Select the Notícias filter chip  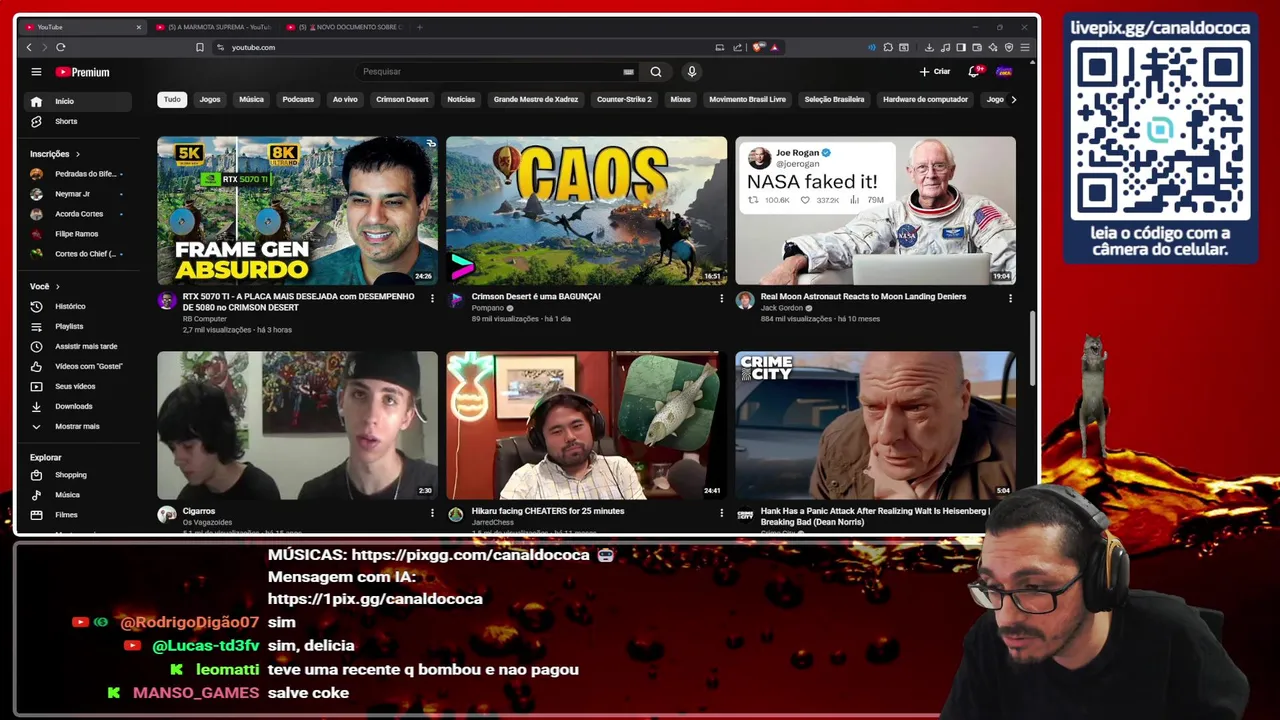(x=461, y=99)
